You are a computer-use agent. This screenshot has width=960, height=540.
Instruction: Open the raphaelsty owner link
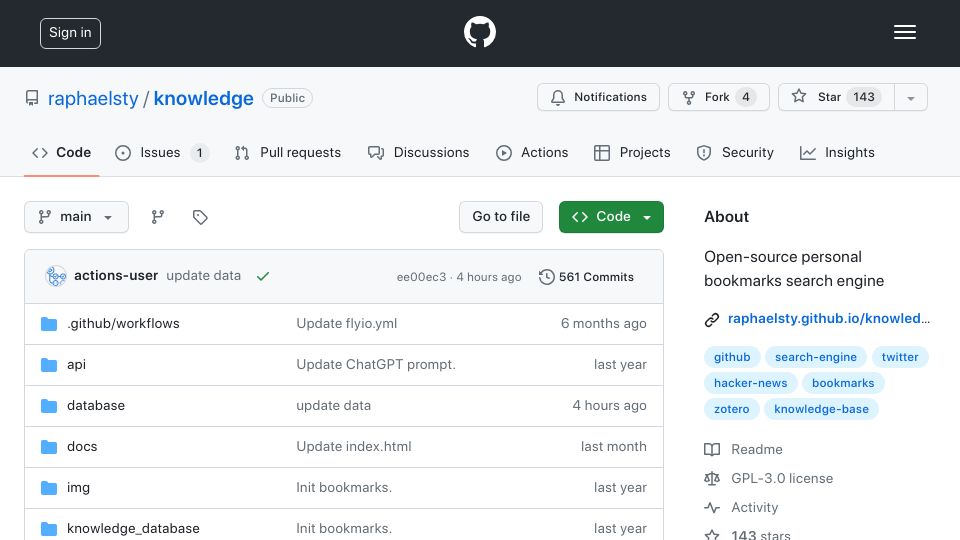[93, 99]
